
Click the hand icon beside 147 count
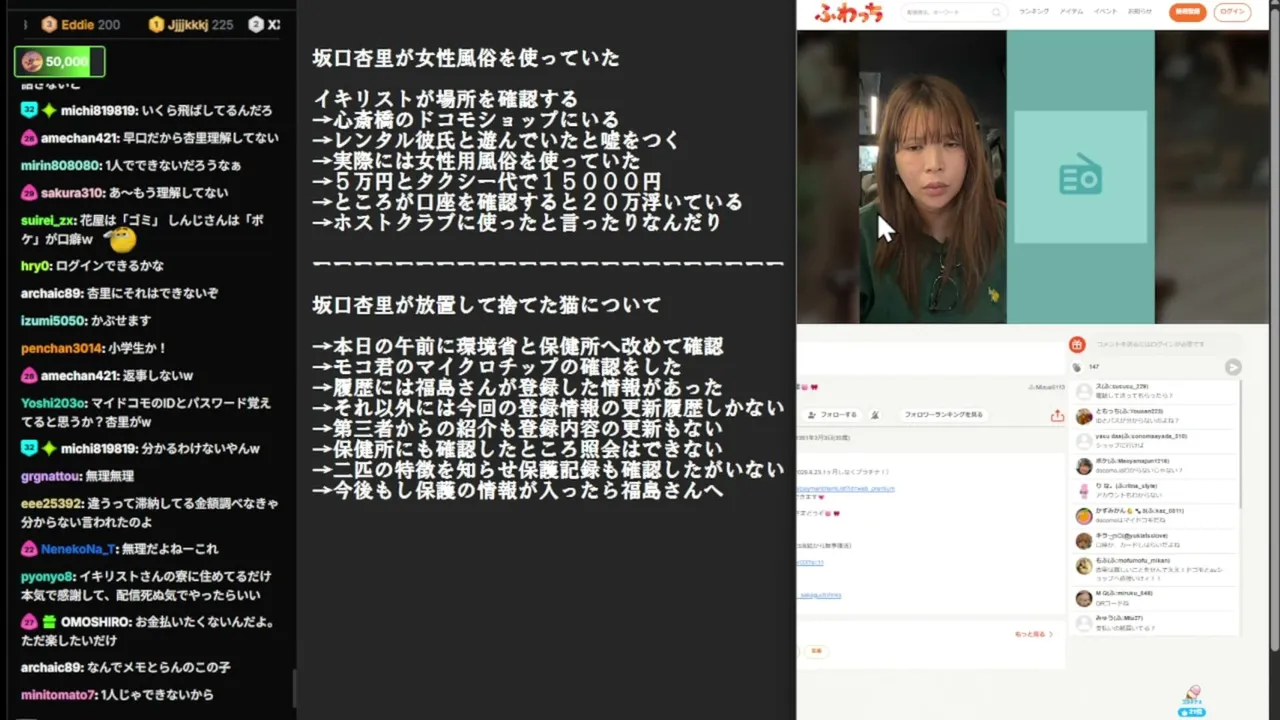(1077, 367)
